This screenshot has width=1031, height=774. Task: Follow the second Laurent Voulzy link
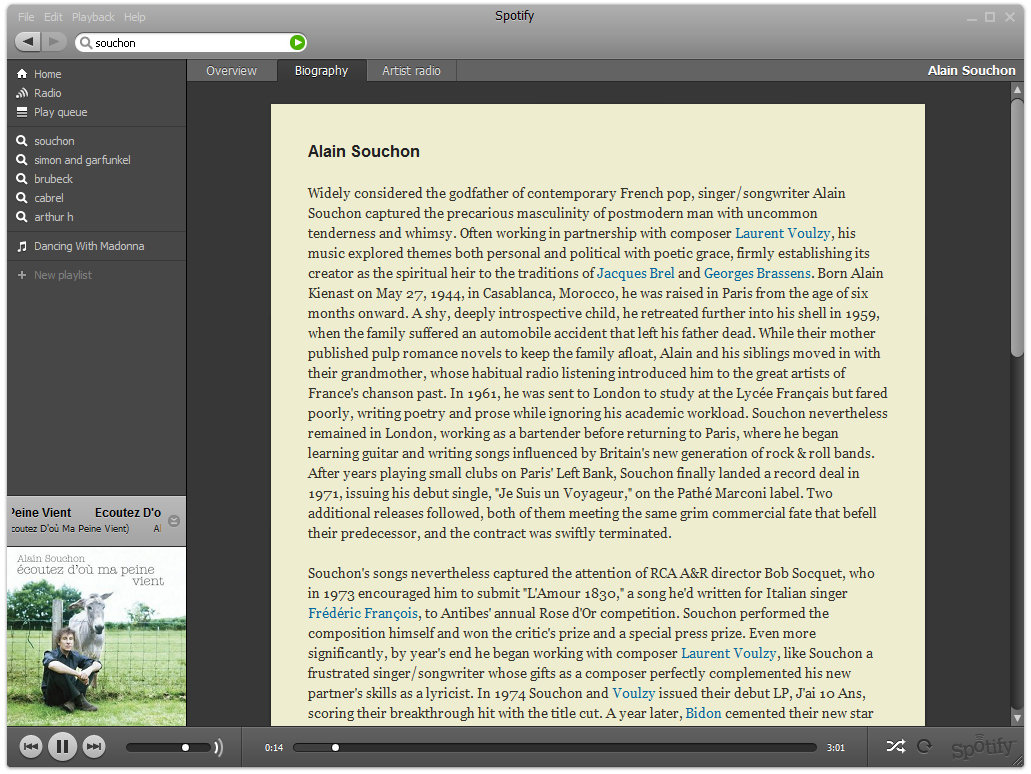point(729,654)
